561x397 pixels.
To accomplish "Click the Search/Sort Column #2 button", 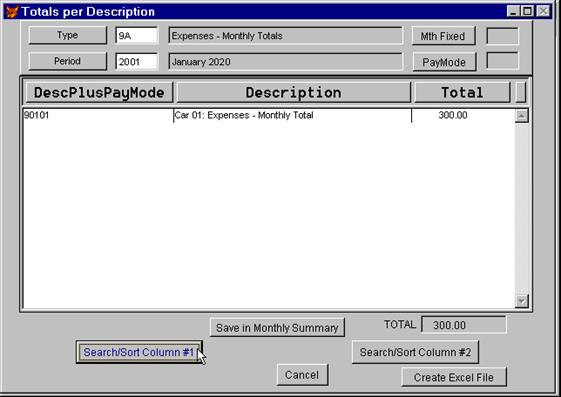I will [x=415, y=352].
